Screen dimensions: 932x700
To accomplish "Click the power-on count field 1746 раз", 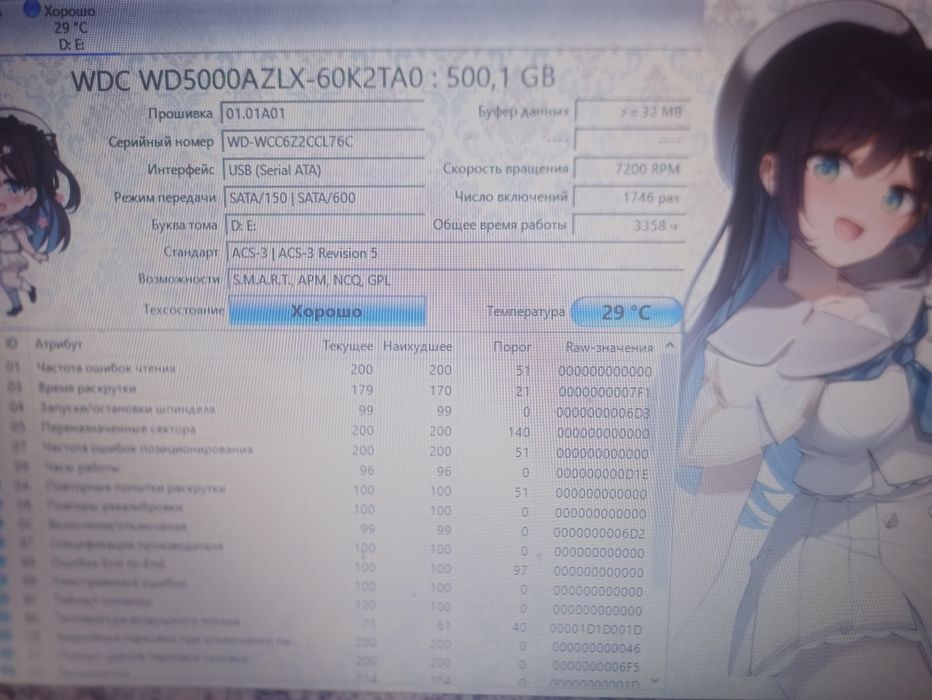I will (x=629, y=197).
